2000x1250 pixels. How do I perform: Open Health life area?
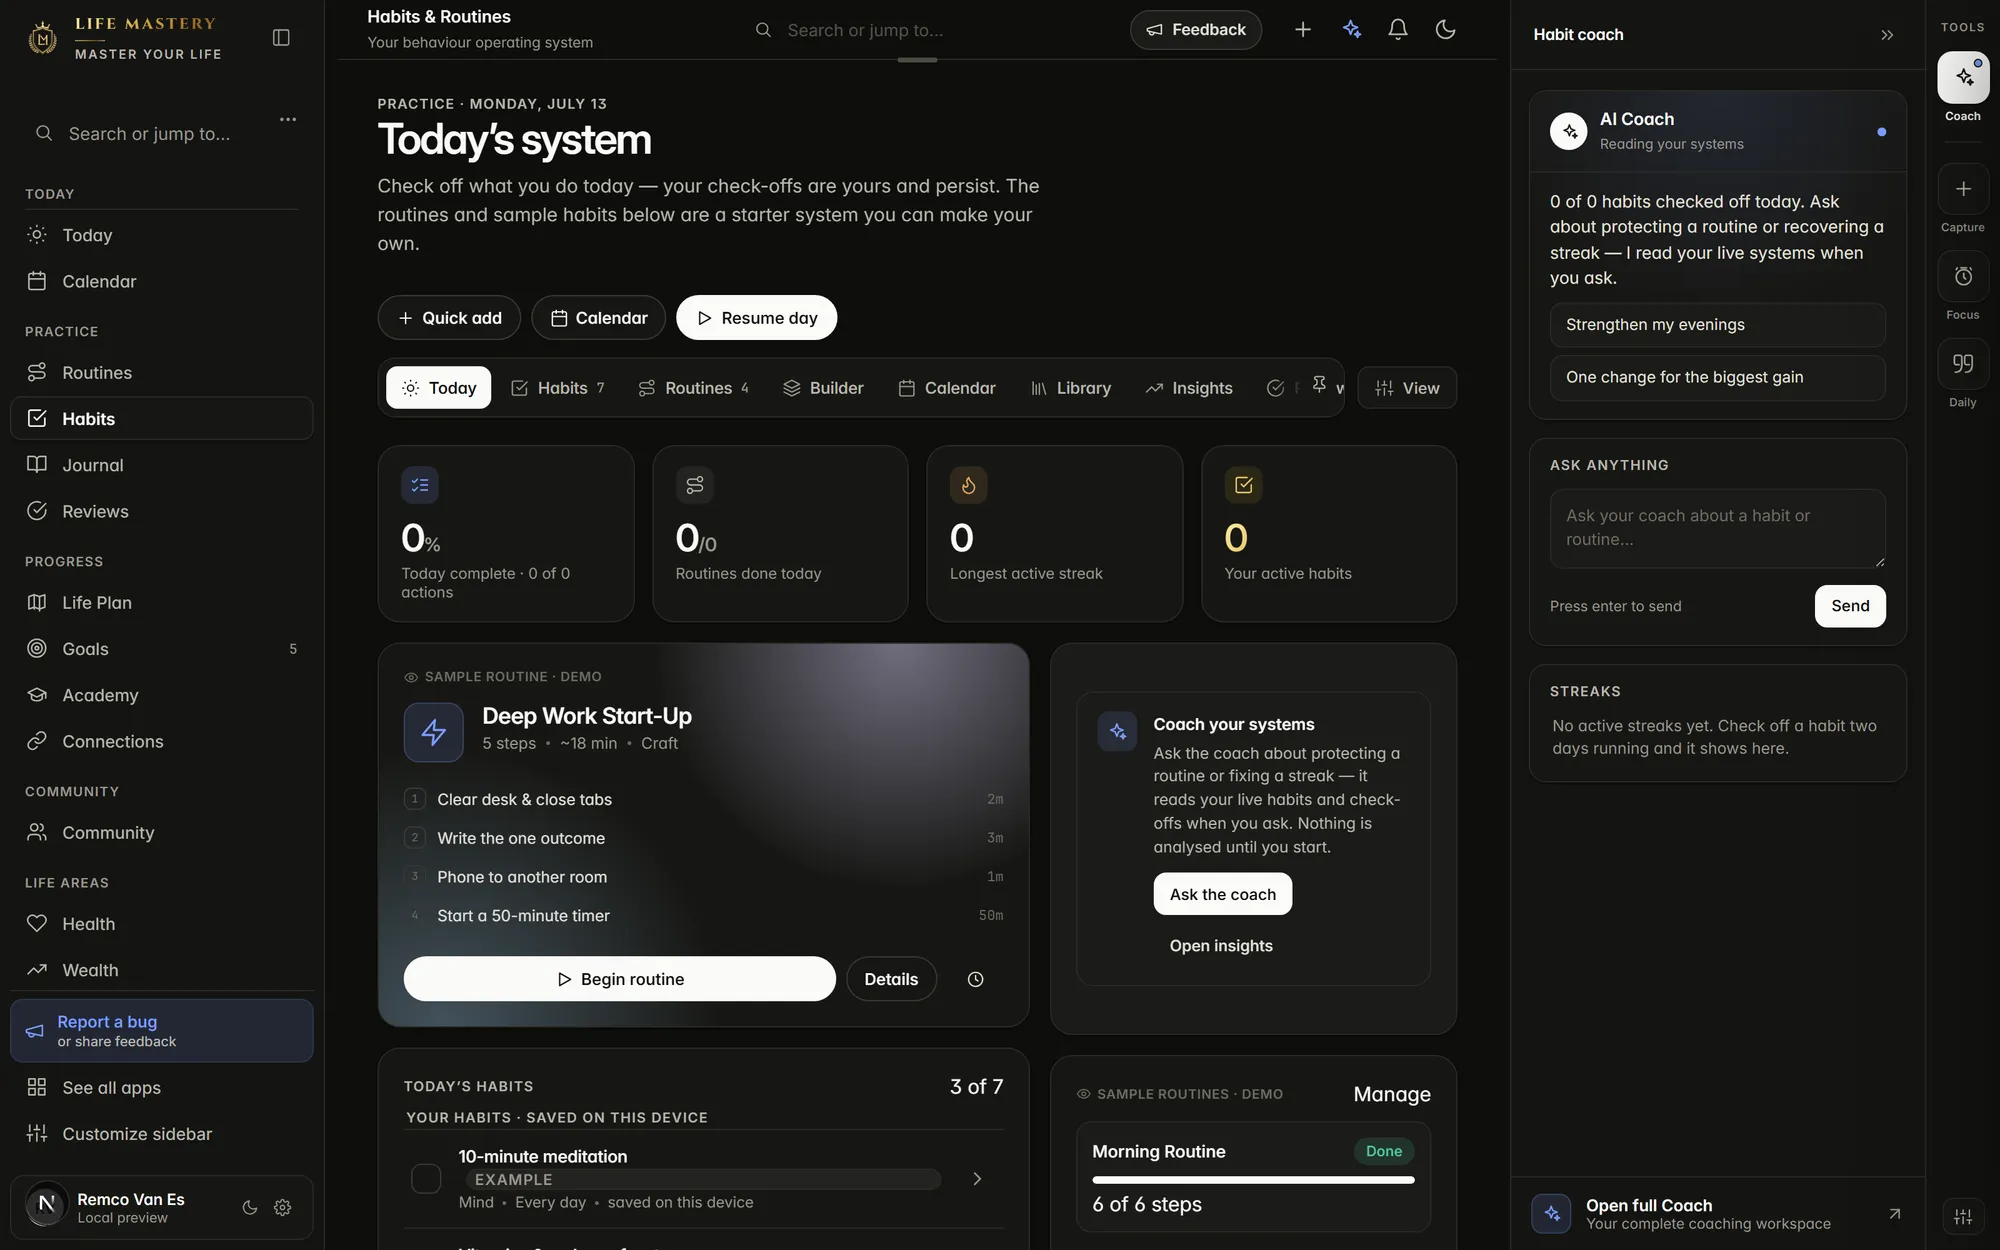coord(162,924)
